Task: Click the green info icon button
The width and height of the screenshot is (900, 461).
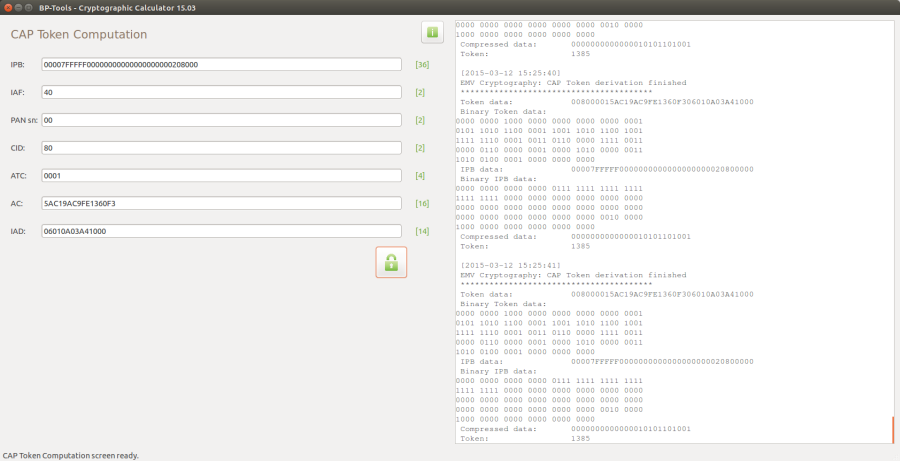Action: (x=432, y=33)
